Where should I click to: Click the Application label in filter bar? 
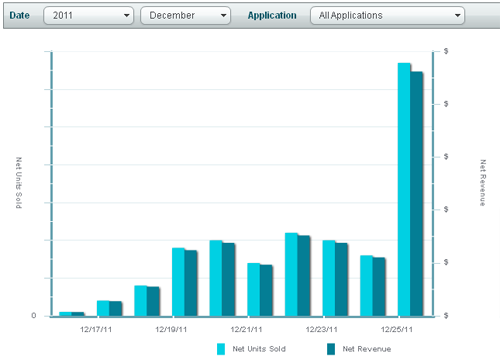coord(272,15)
